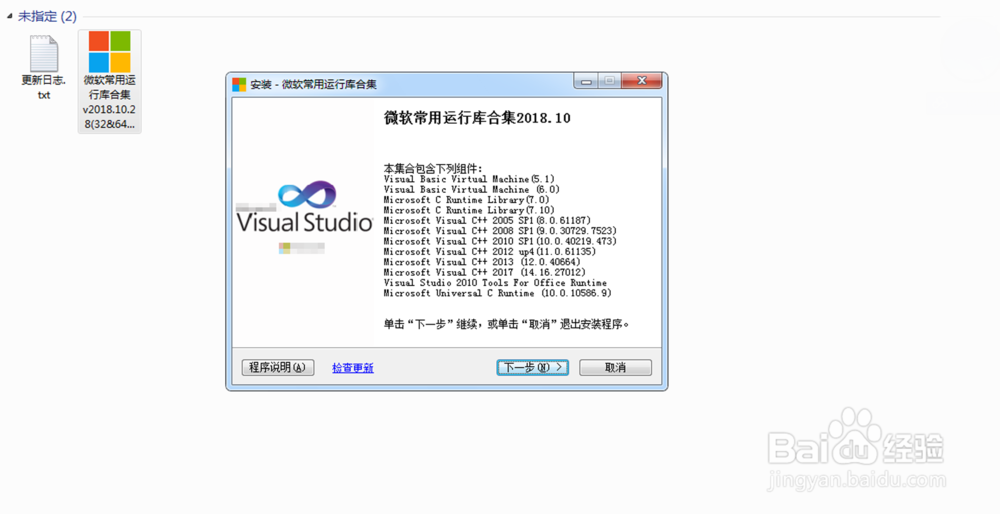Image resolution: width=1000 pixels, height=514 pixels.
Task: Minimize the installer dialog window
Action: pyautogui.click(x=585, y=81)
